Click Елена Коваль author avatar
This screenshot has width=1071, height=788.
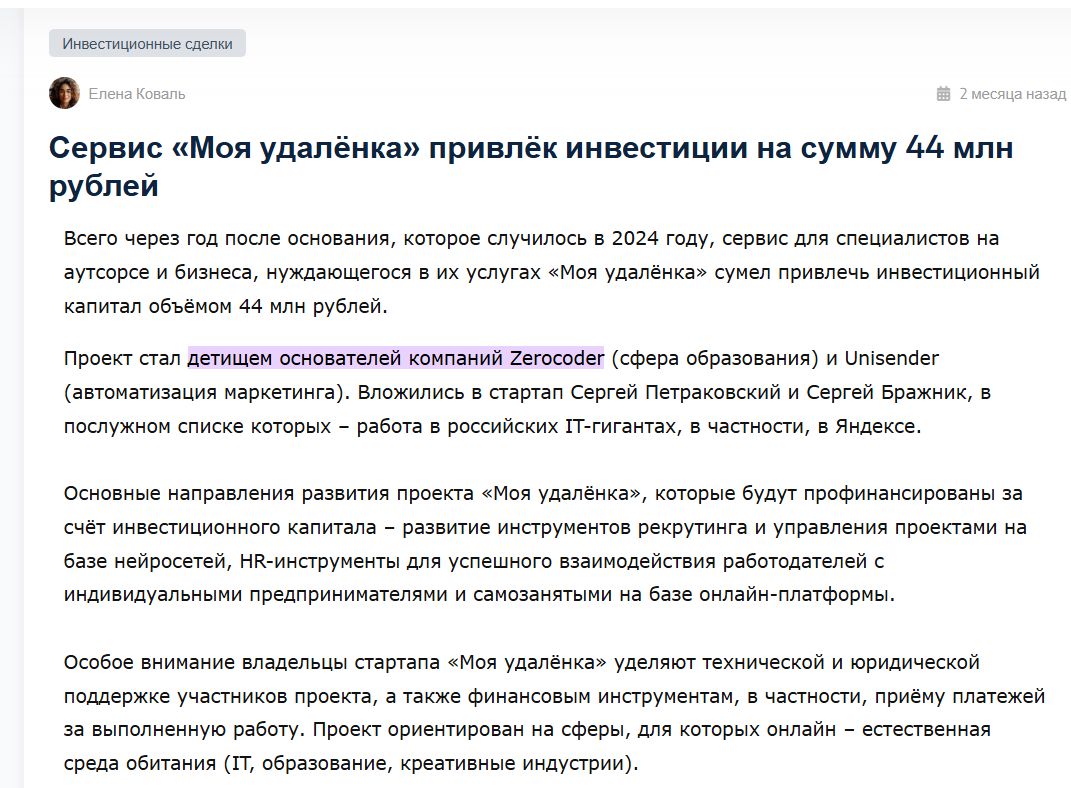[64, 93]
